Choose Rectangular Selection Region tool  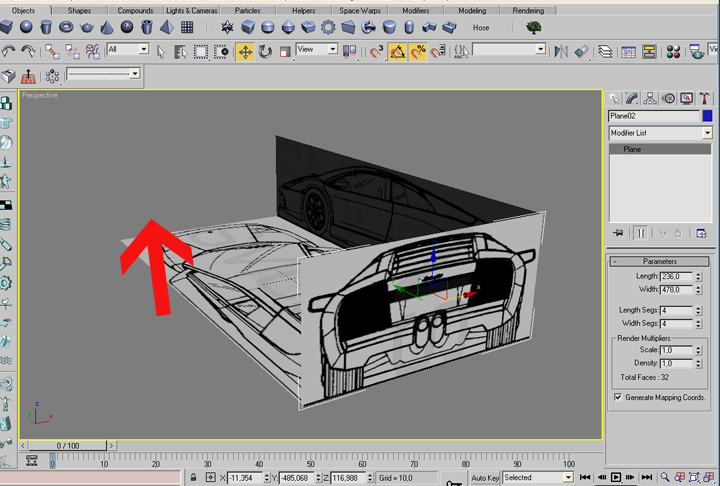coord(201,51)
